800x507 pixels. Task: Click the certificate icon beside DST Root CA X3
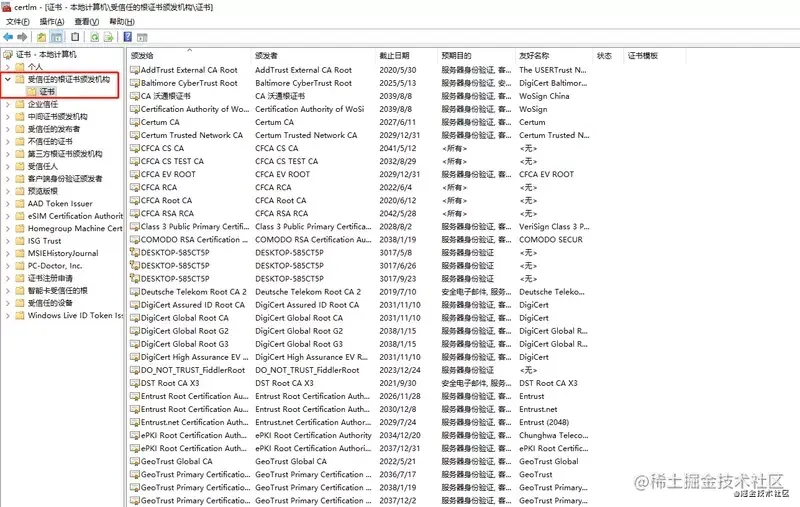pos(135,383)
